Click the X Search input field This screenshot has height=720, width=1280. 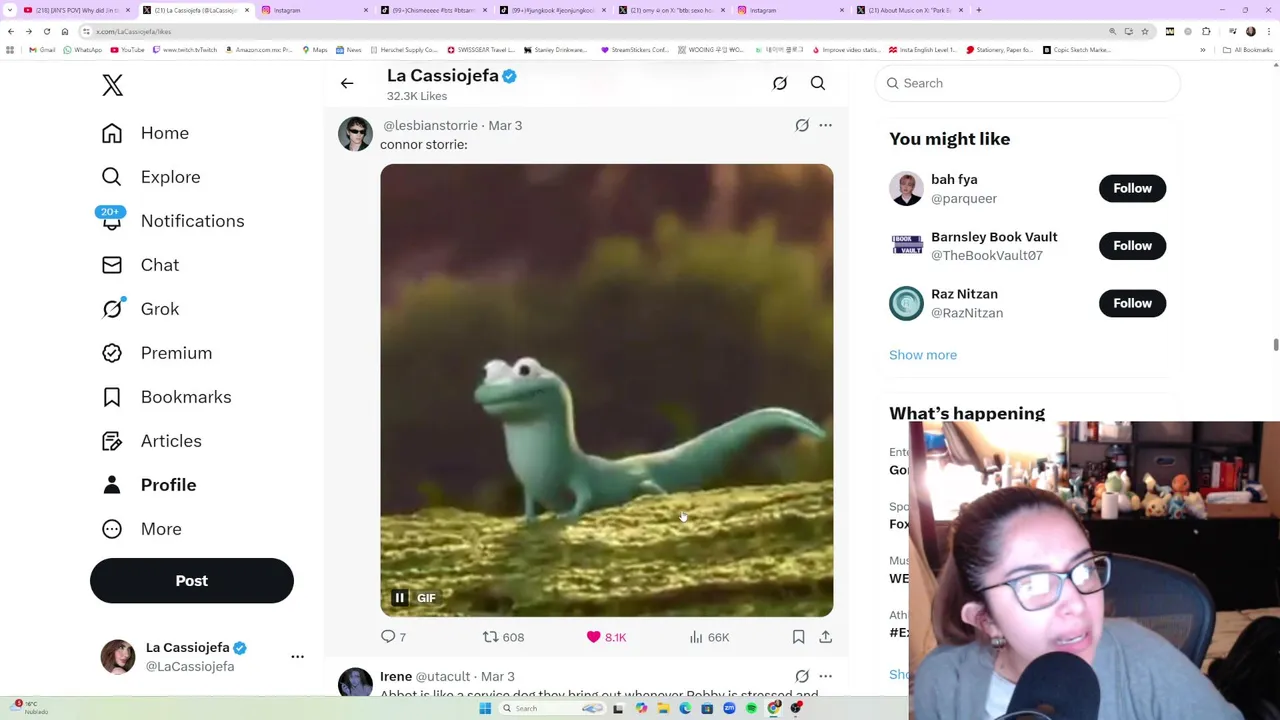pyautogui.click(x=1028, y=84)
